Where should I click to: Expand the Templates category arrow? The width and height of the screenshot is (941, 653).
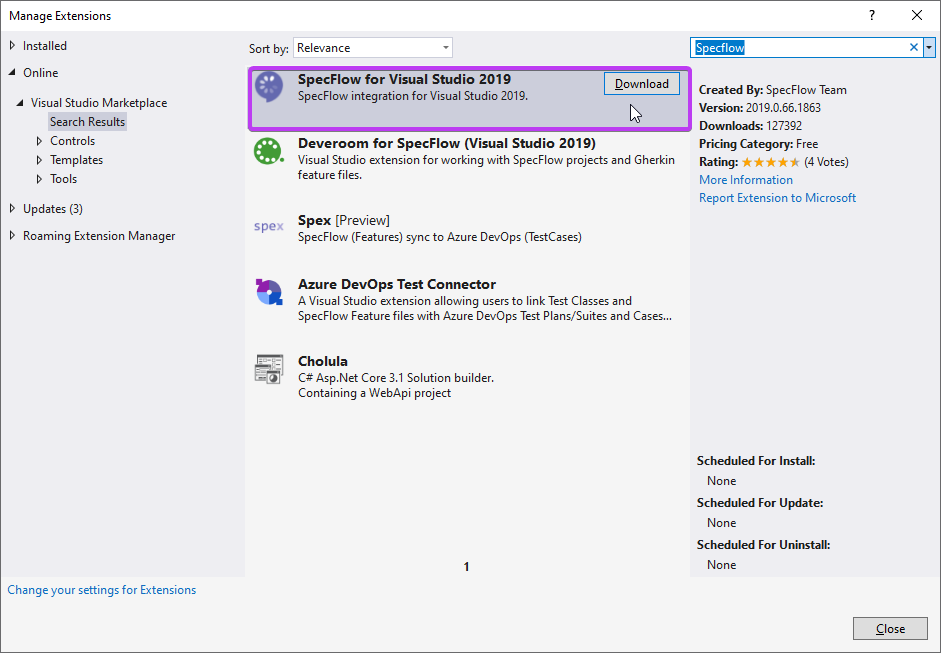coord(40,160)
